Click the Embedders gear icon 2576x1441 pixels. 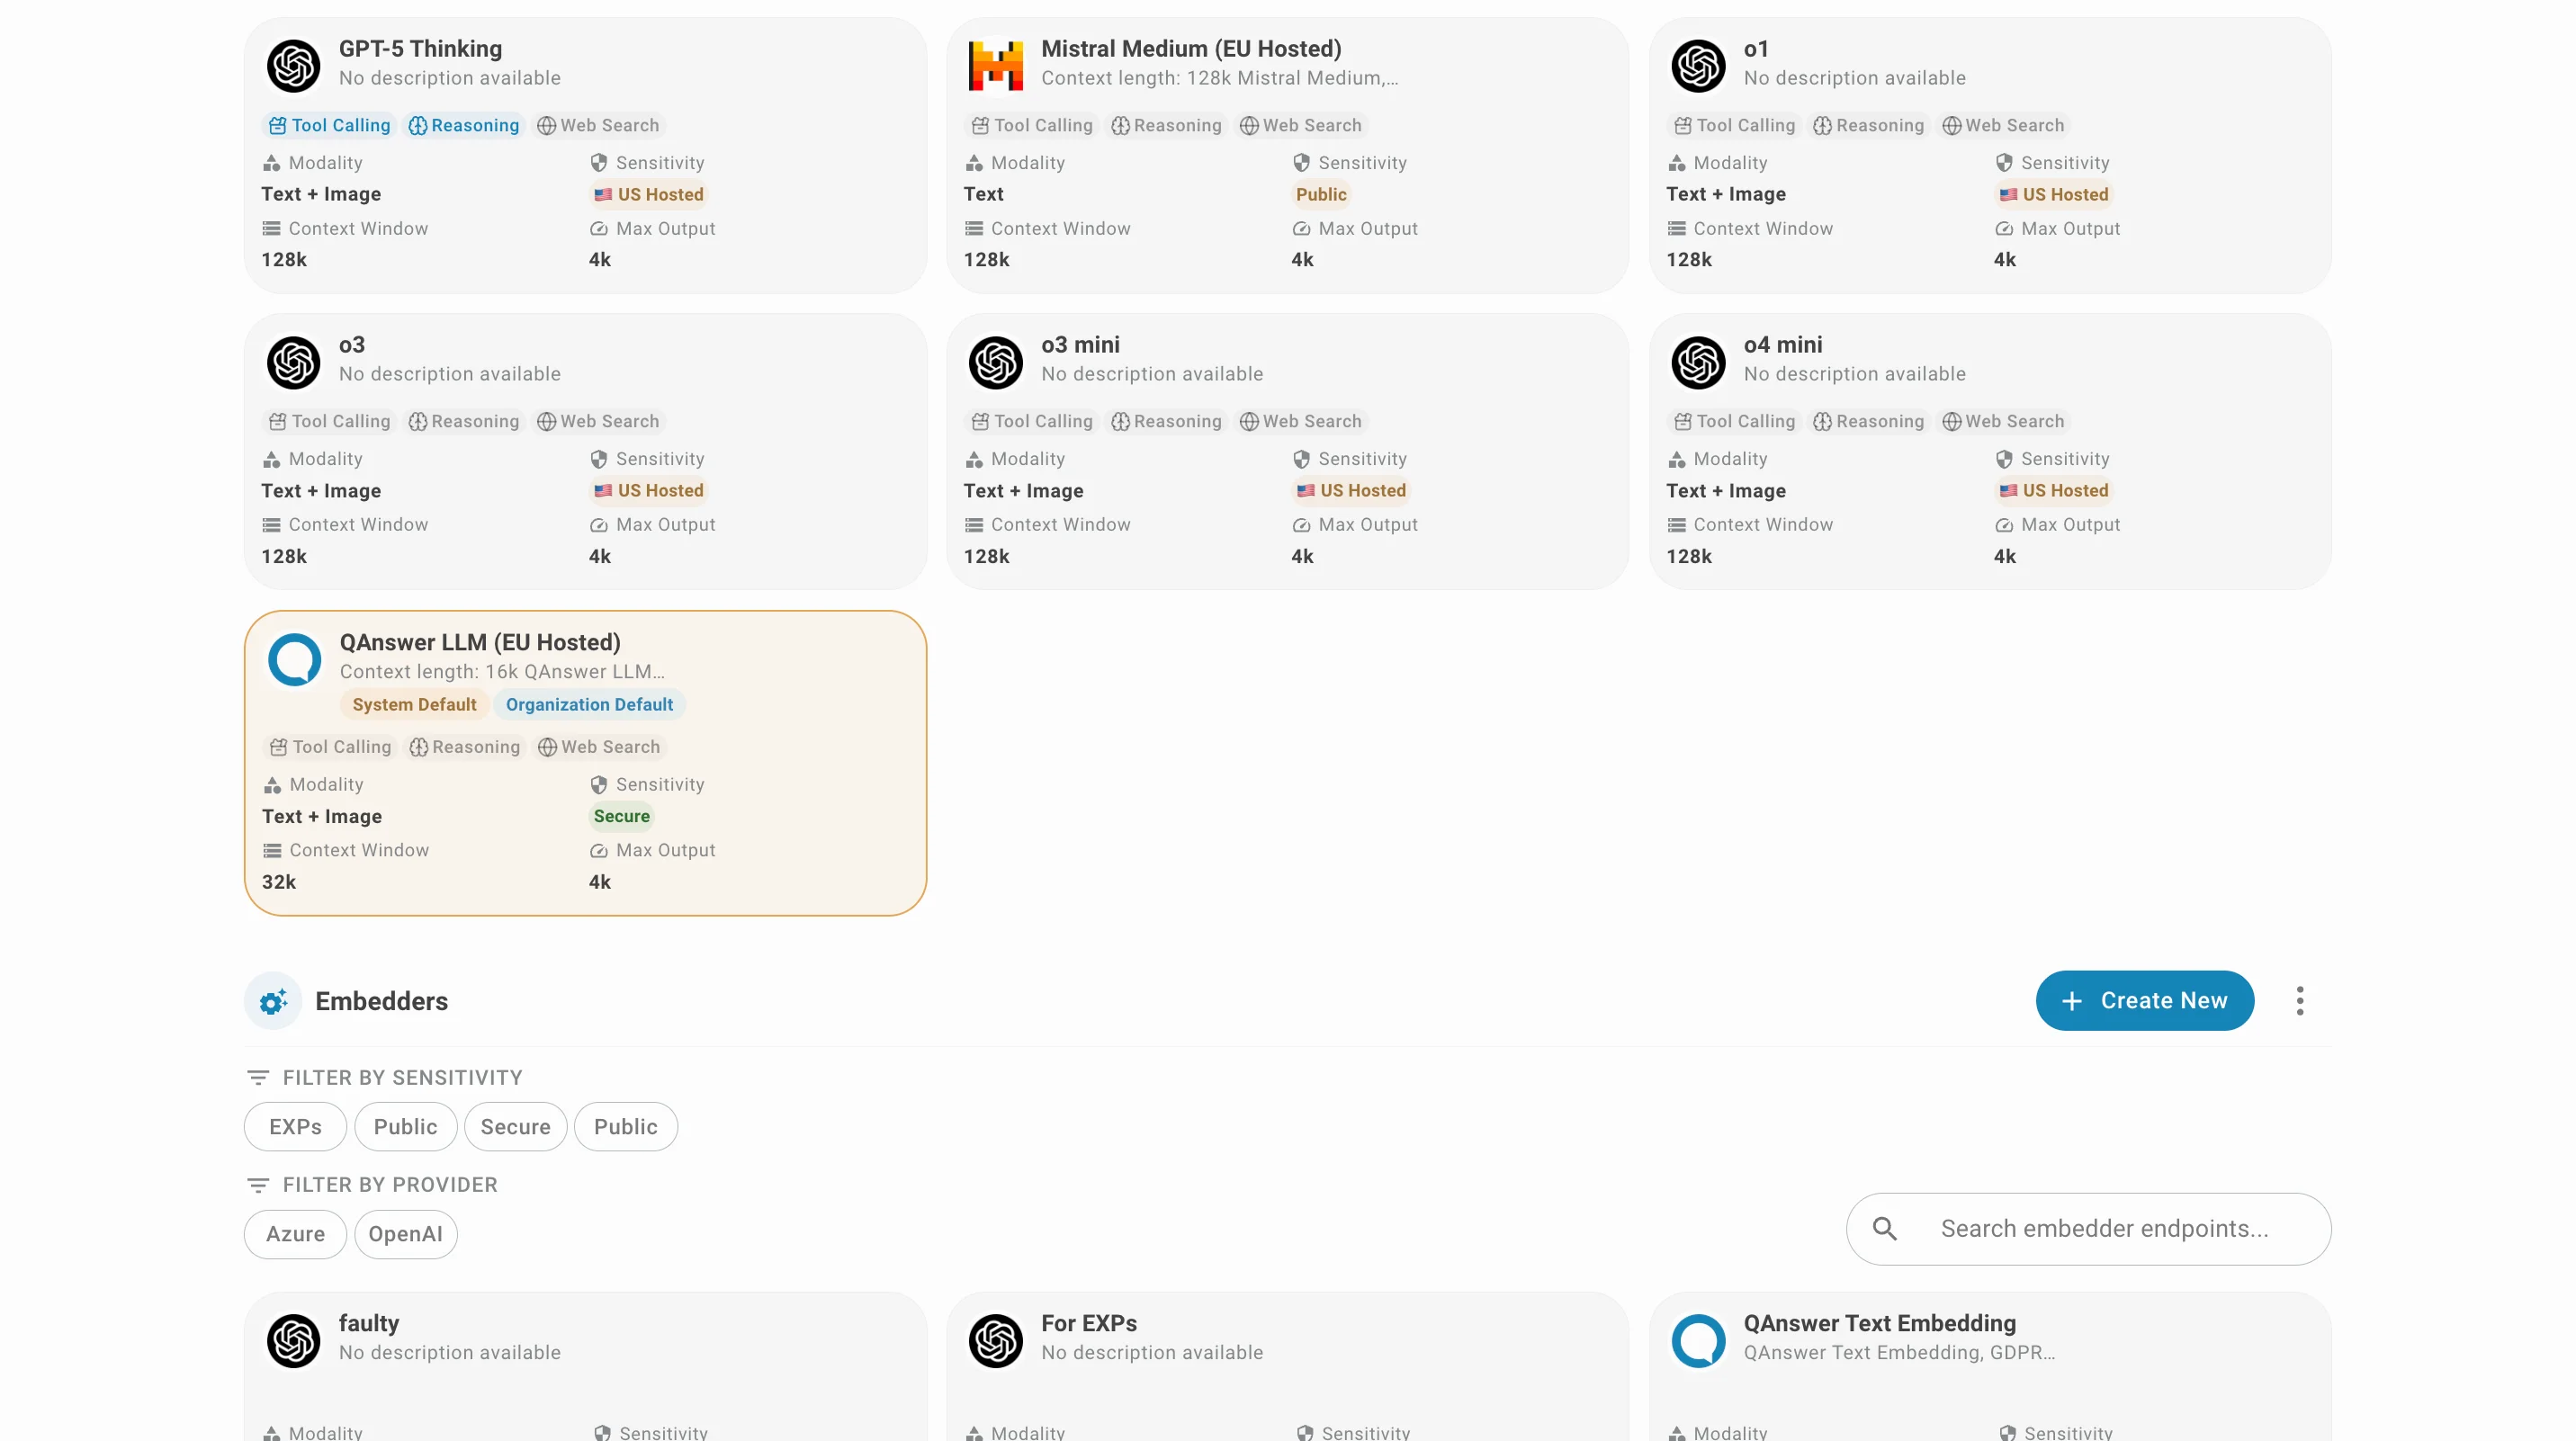coord(273,1001)
